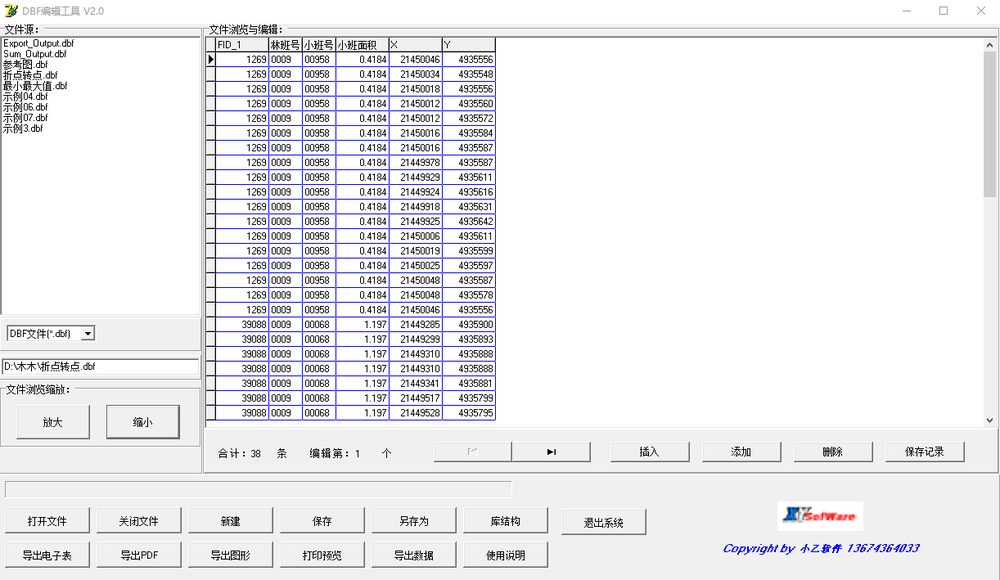The width and height of the screenshot is (1000, 580).
Task: Click the 导出数据 export data button
Action: pyautogui.click(x=414, y=555)
